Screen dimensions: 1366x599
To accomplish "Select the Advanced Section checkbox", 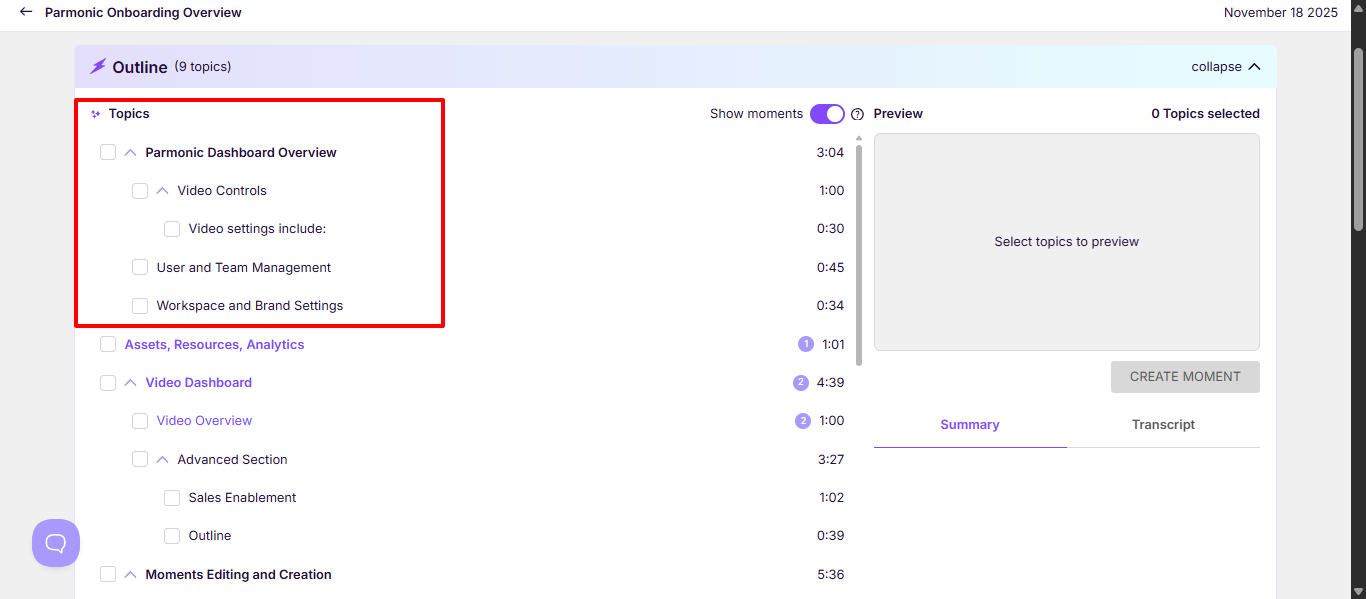I will tap(140, 459).
